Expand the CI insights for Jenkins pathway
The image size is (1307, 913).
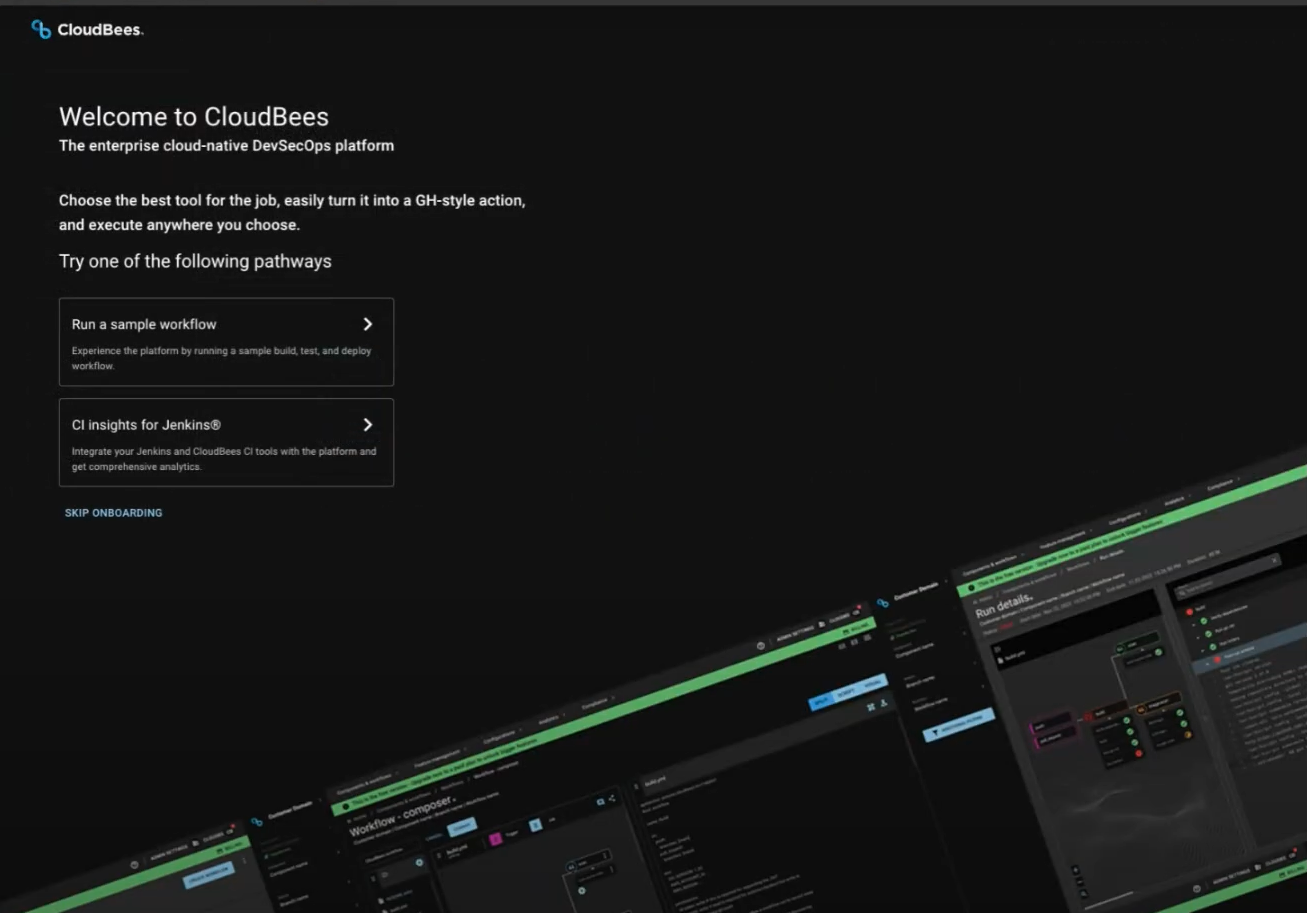point(367,425)
